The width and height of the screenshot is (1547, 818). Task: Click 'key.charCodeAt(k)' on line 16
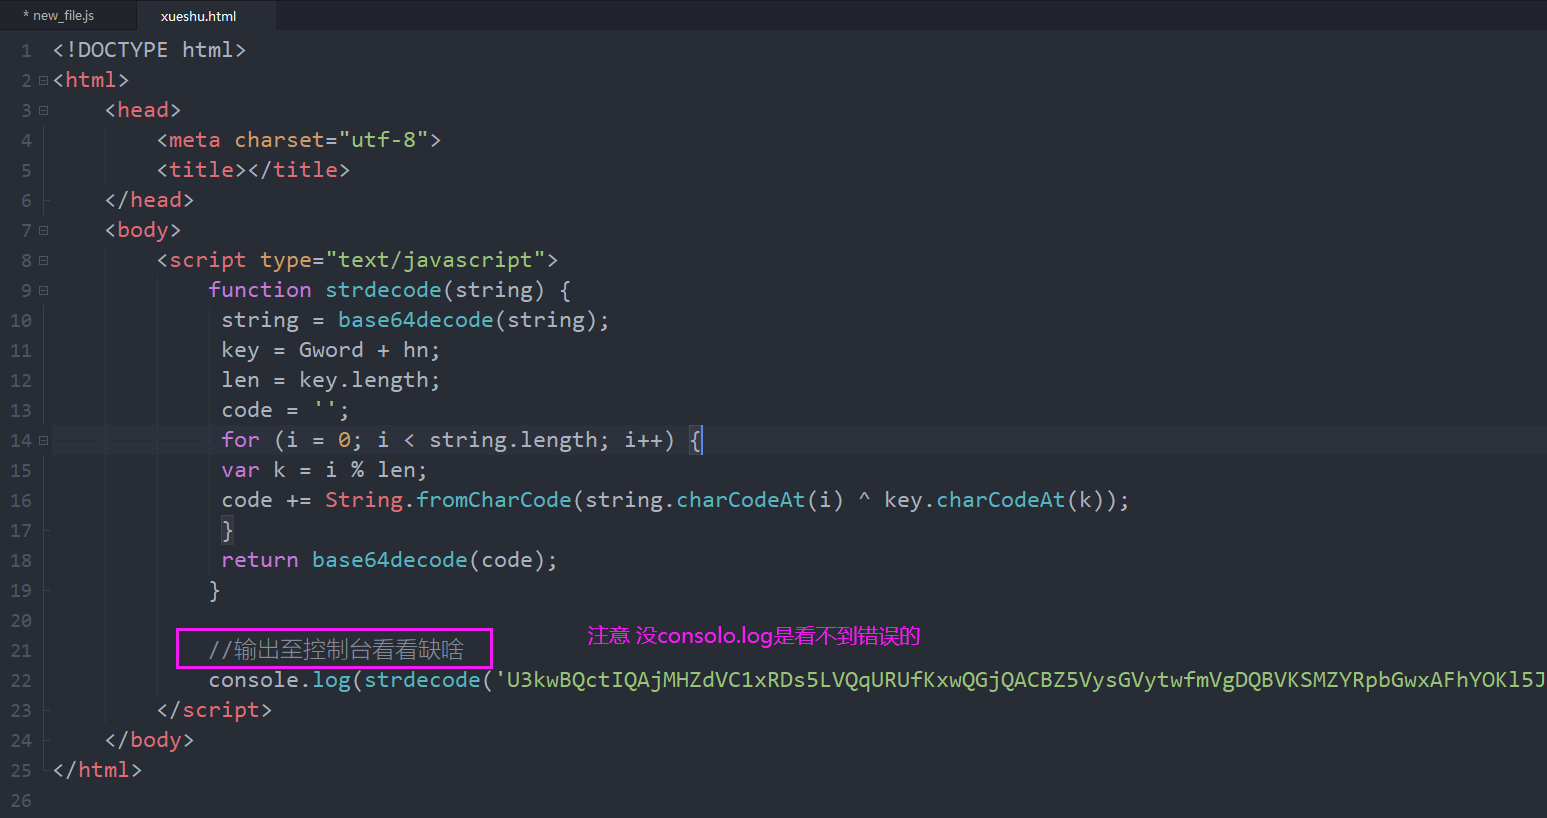coord(994,500)
